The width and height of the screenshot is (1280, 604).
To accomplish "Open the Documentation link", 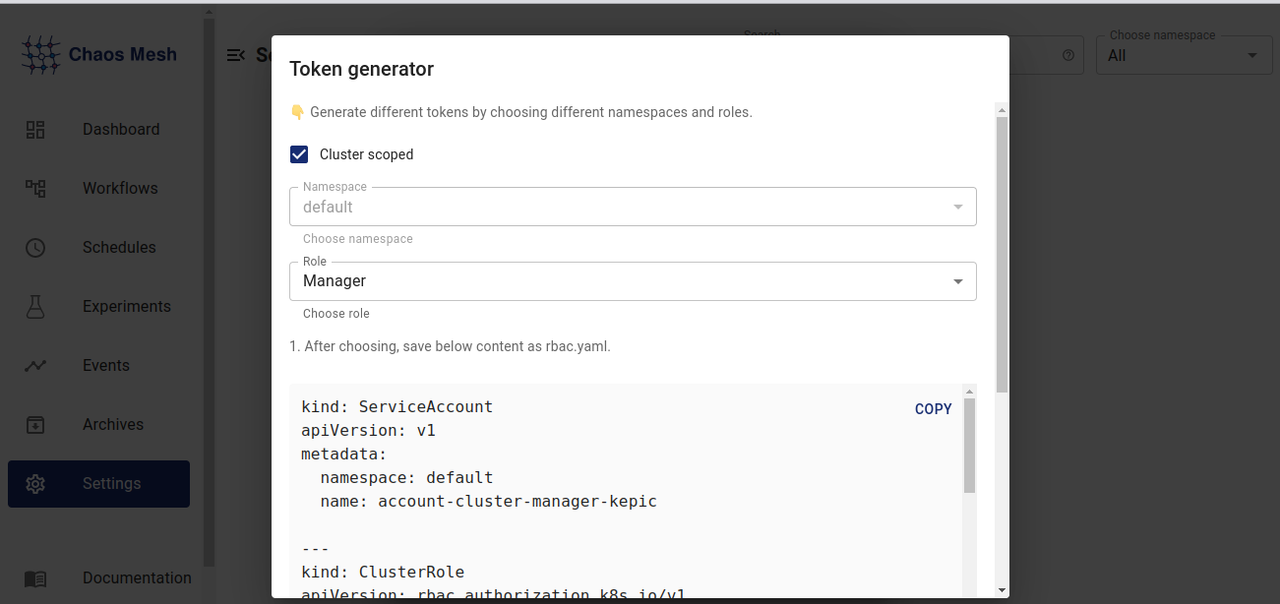I will (136, 578).
